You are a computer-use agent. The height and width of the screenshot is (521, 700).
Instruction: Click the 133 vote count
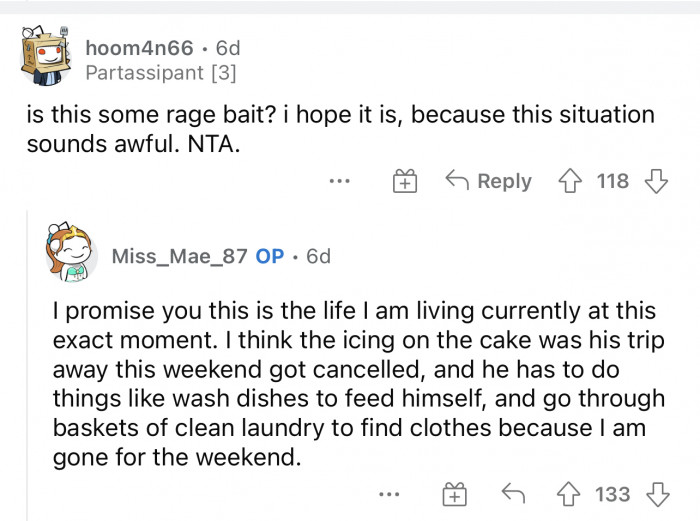(612, 494)
